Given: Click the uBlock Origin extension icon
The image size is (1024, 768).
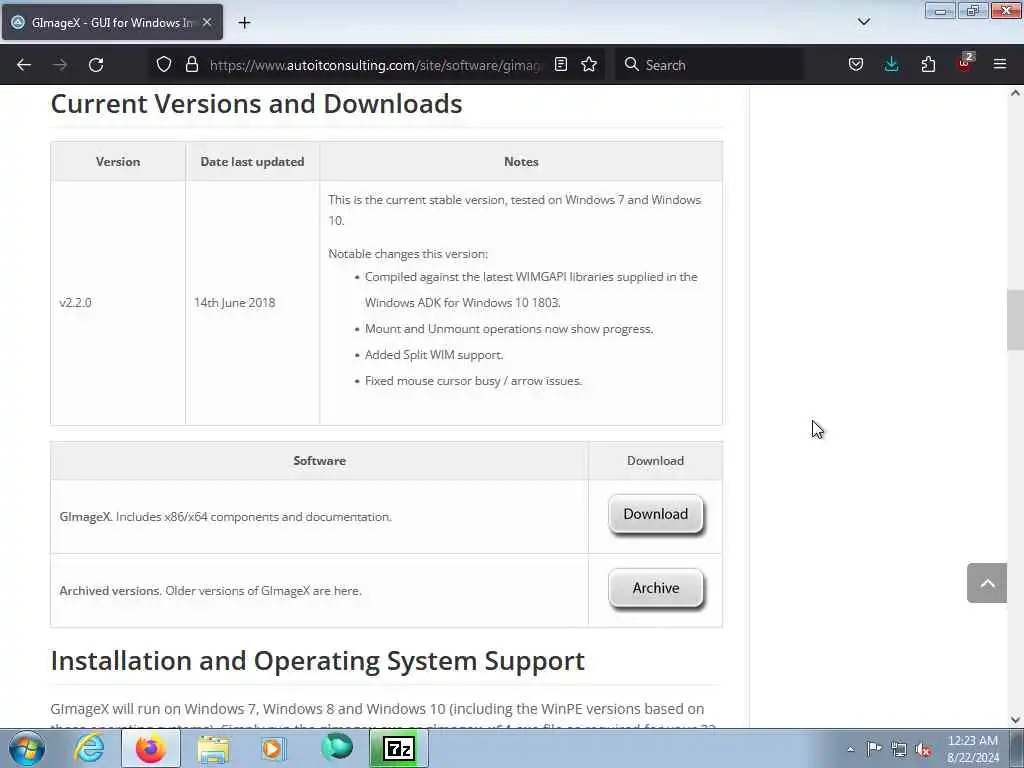Looking at the screenshot, I should [965, 63].
